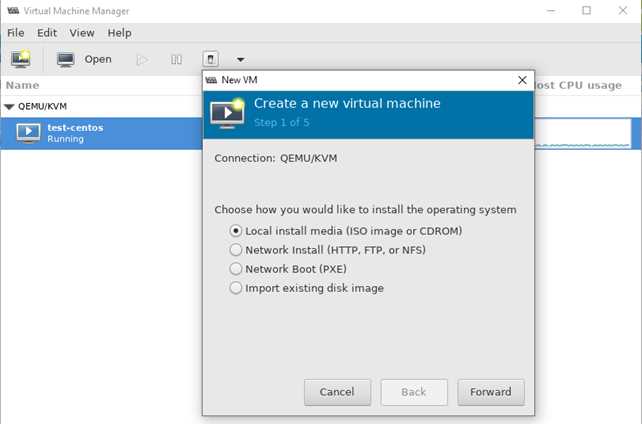Image resolution: width=642 pixels, height=424 pixels.
Task: Select Import existing disk image option
Action: point(235,288)
